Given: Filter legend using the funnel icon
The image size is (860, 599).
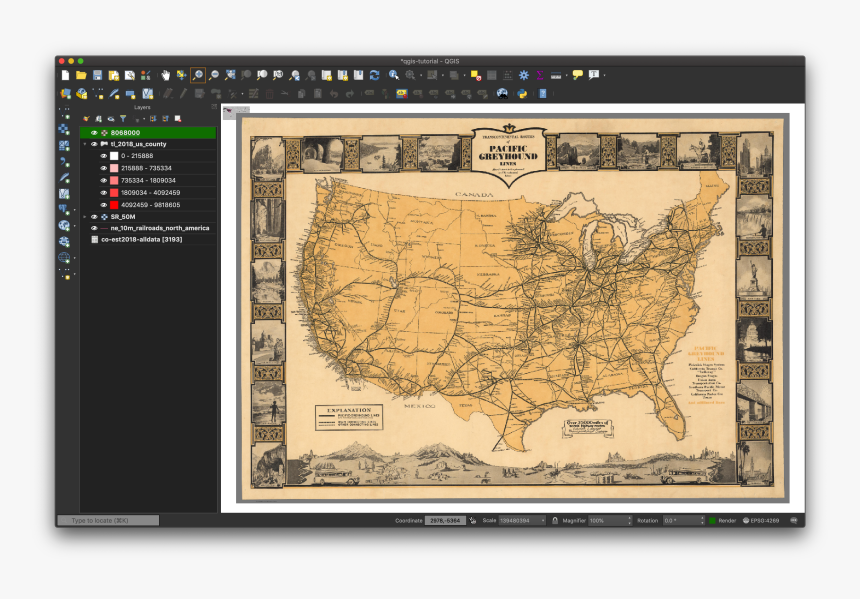Looking at the screenshot, I should click(x=123, y=119).
